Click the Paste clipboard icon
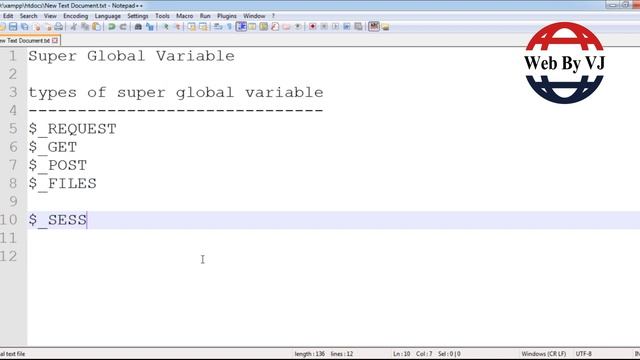The image size is (640, 360). pos(96,27)
